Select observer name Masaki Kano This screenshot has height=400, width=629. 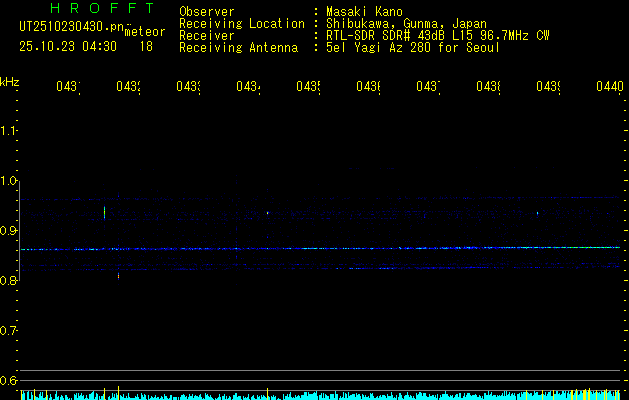click(x=364, y=12)
